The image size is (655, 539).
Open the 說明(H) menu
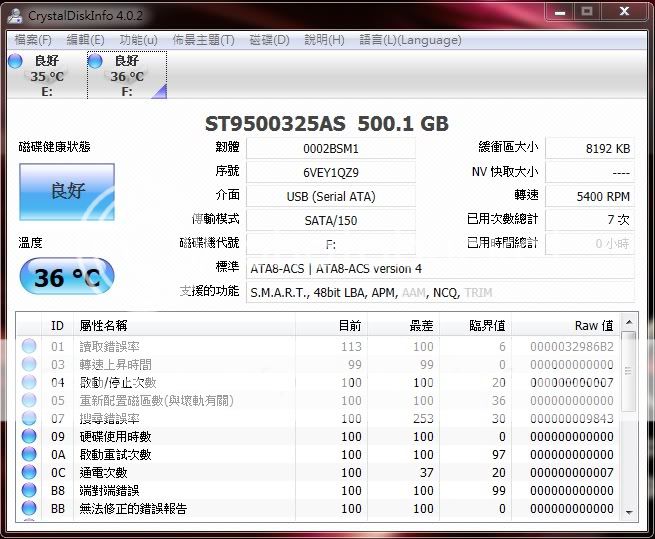pyautogui.click(x=324, y=40)
